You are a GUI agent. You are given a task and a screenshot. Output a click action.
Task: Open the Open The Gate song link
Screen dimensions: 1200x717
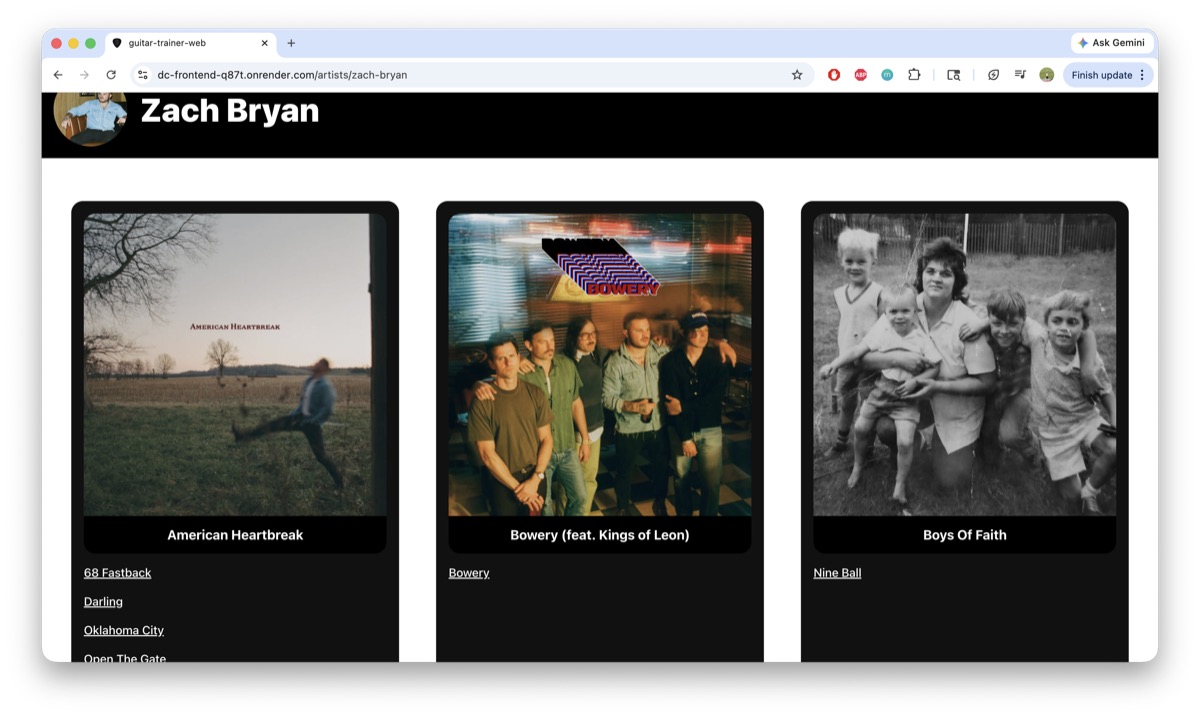(125, 657)
